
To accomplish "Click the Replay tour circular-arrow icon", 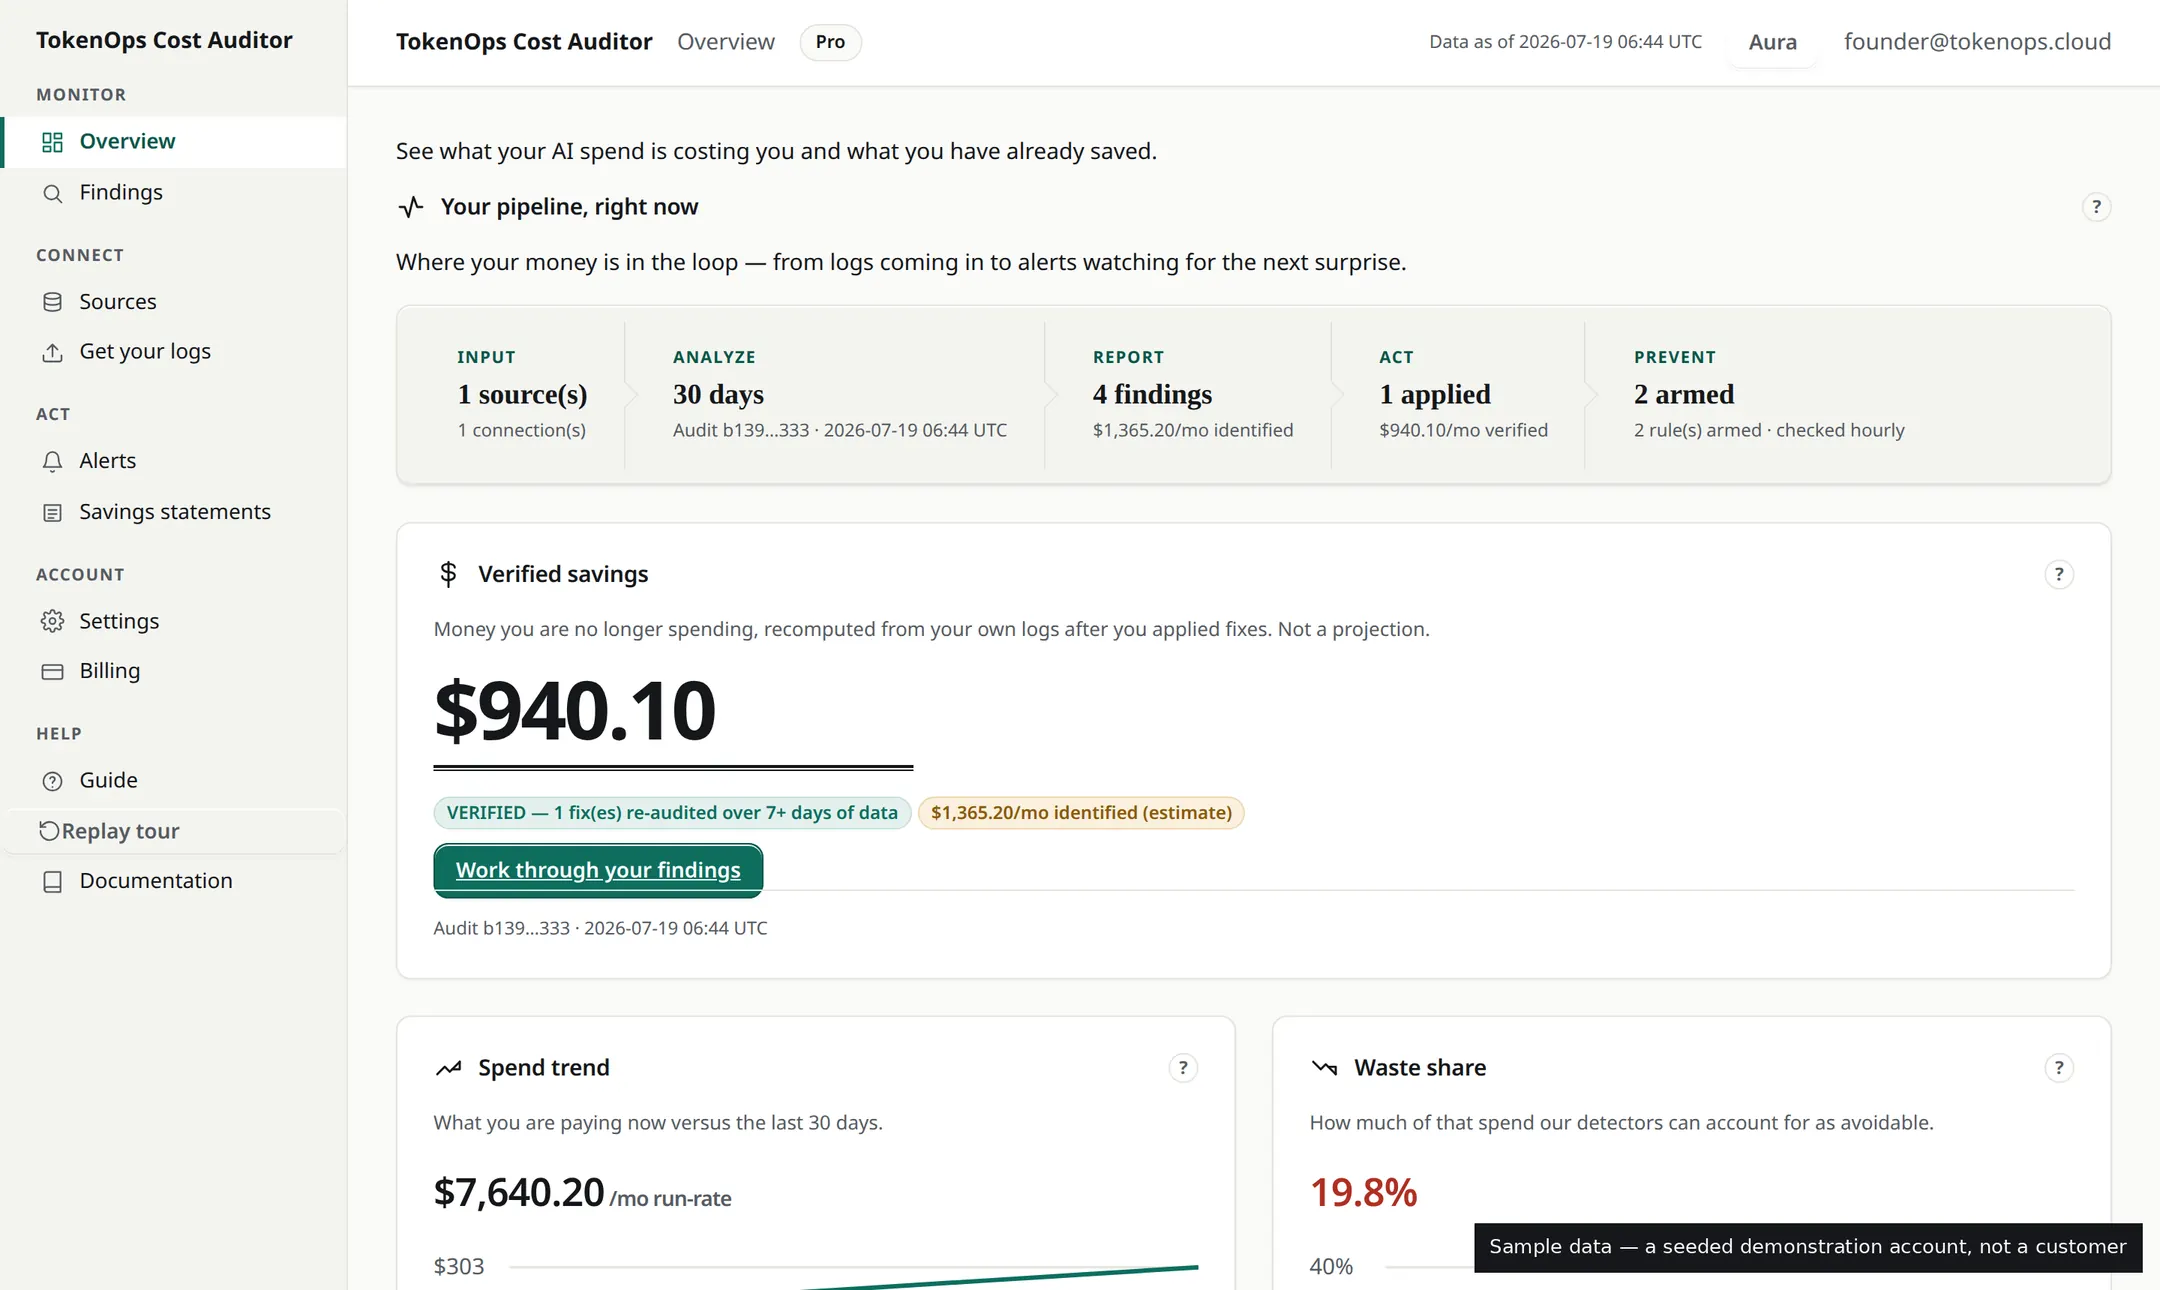I will pos(49,830).
